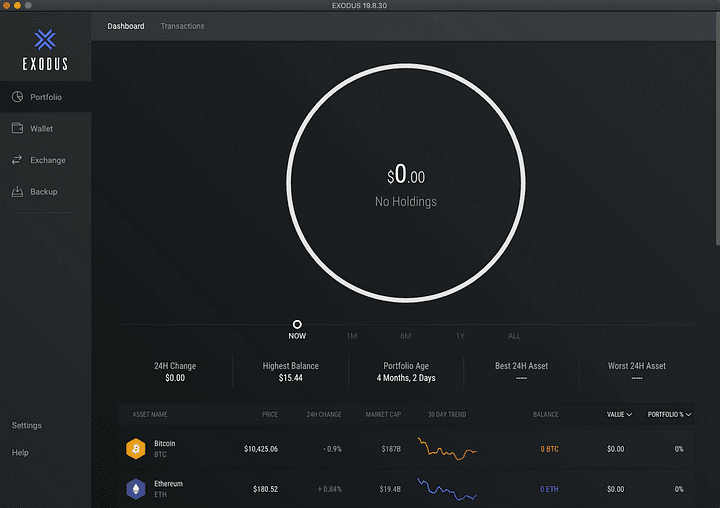
Task: Click the Best 24H Asset stat
Action: tap(521, 372)
